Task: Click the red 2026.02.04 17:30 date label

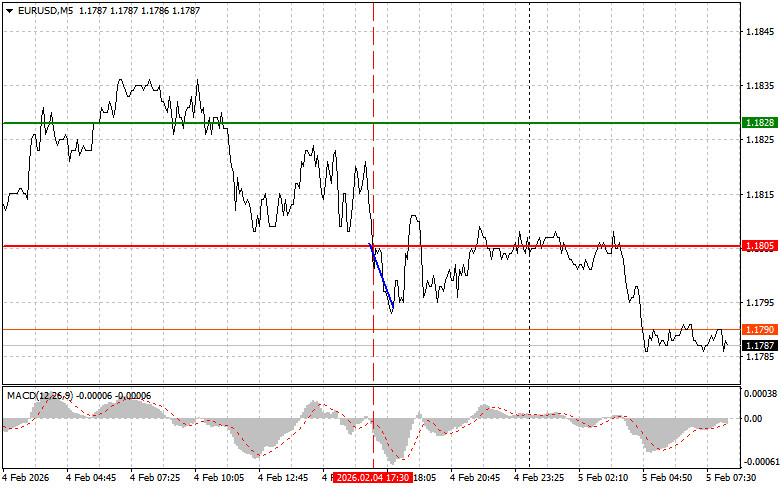Action: (x=373, y=478)
